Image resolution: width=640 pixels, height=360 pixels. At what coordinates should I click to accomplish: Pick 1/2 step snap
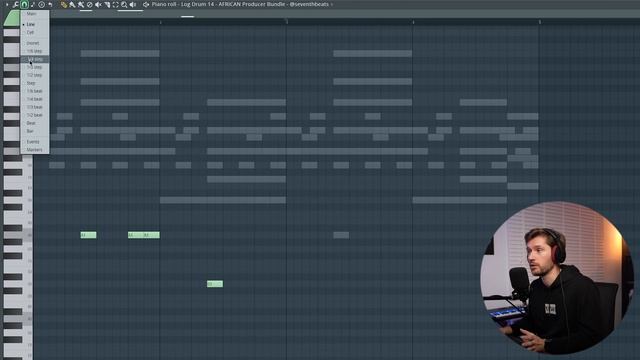click(35, 75)
